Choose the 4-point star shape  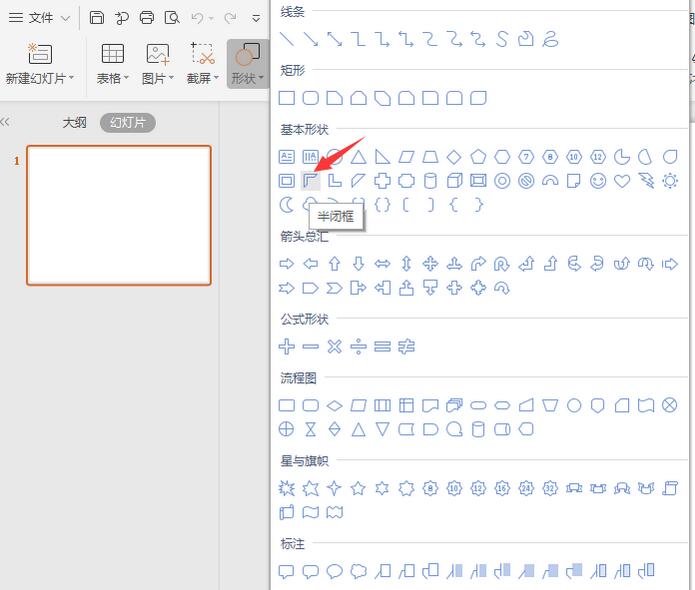point(334,488)
